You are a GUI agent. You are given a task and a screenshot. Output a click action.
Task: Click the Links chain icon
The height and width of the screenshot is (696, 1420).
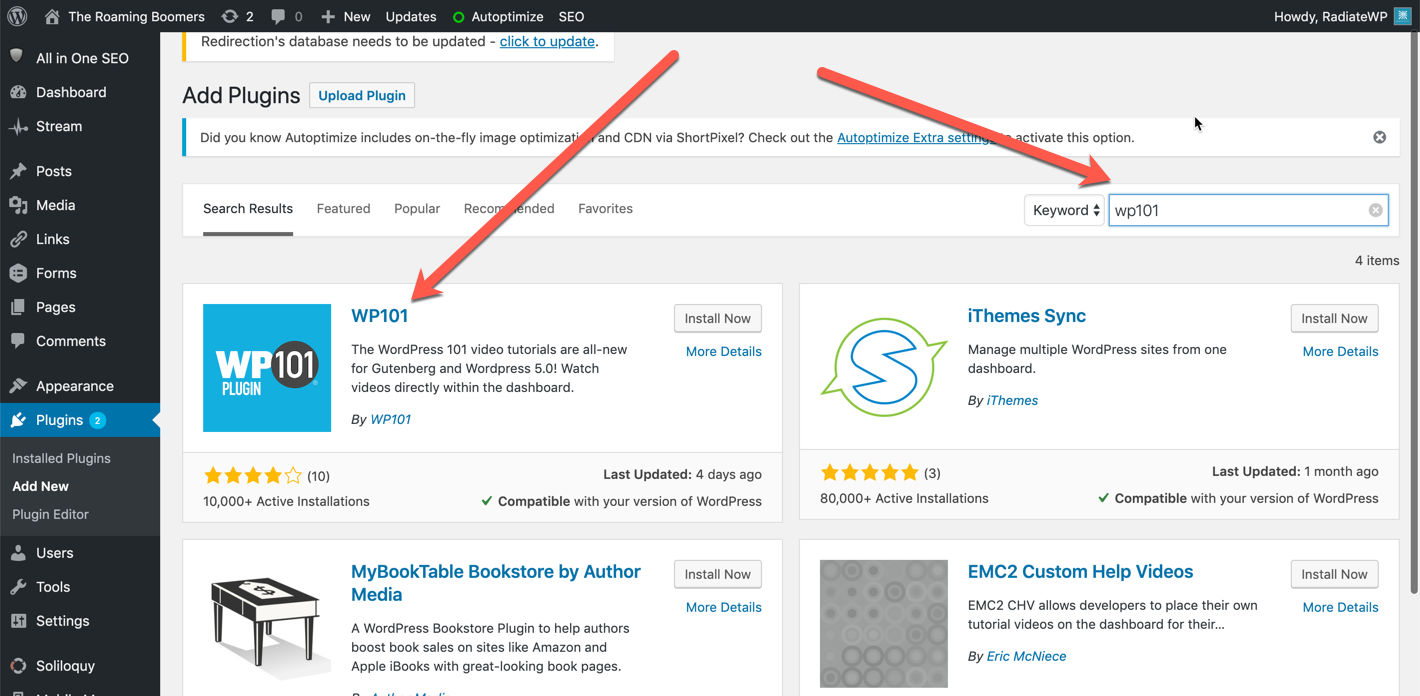click(x=18, y=239)
